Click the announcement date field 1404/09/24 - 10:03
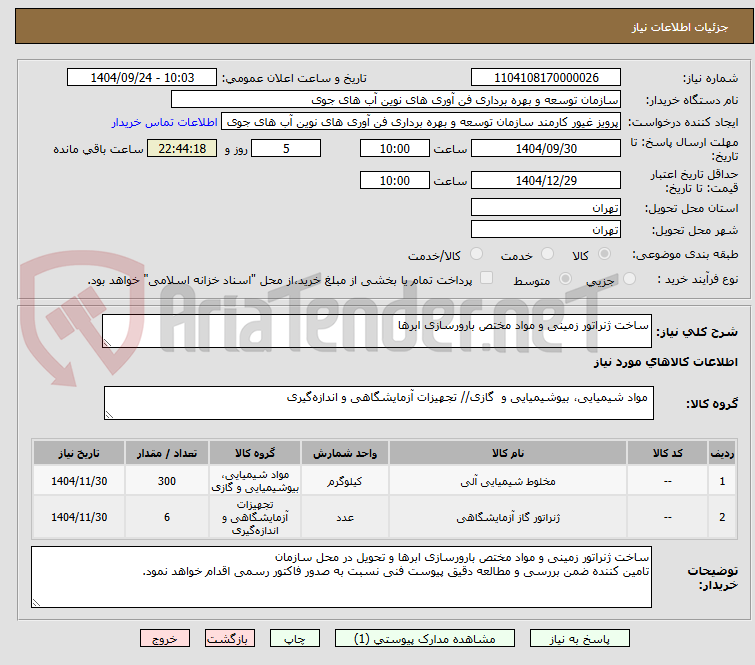This screenshot has width=755, height=665. click(x=142, y=78)
